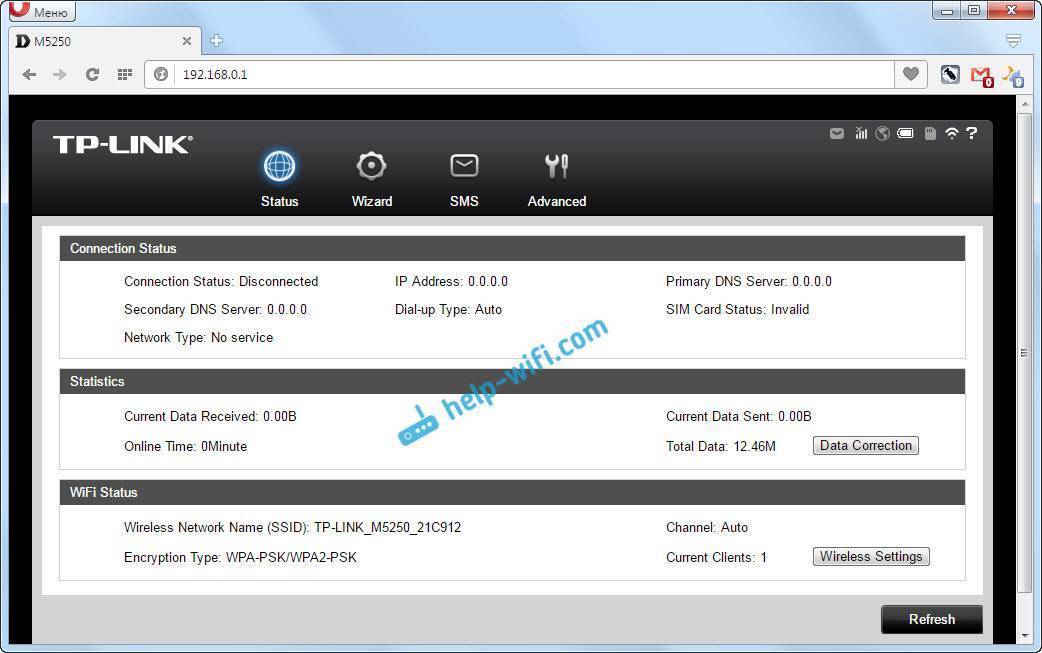Screen dimensions: 1042x653
Task: Click the Refresh button
Action: 932,619
